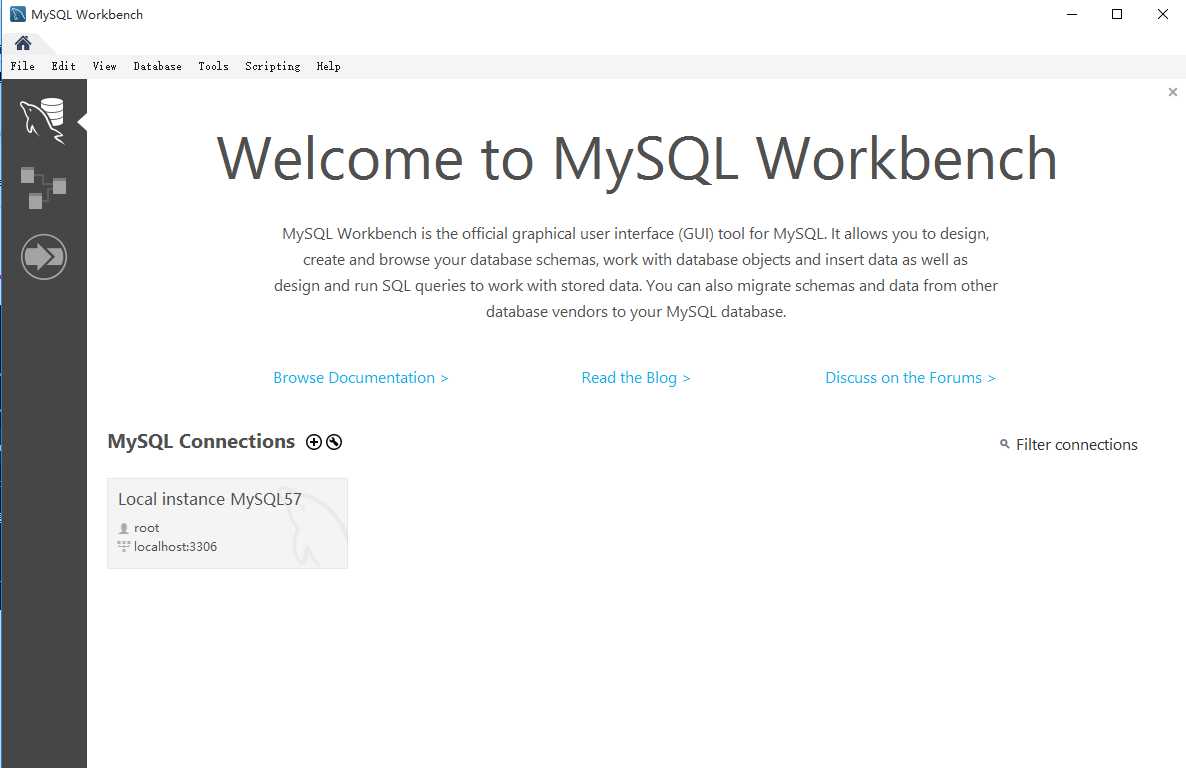Image resolution: width=1186 pixels, height=768 pixels.
Task: Open the Home tab icon
Action: click(23, 43)
